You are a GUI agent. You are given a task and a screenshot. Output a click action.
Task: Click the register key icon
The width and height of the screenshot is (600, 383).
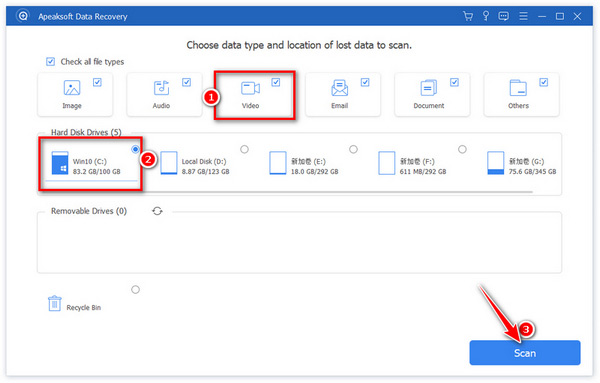pyautogui.click(x=486, y=16)
